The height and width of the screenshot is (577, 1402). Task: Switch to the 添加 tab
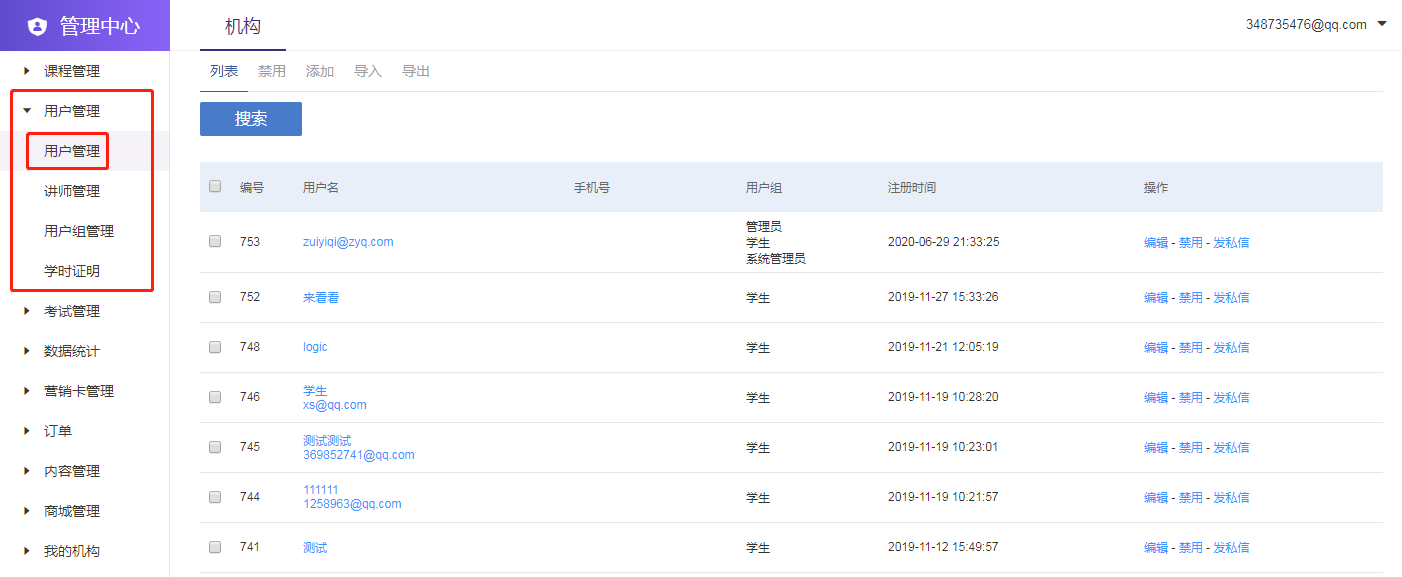click(320, 71)
